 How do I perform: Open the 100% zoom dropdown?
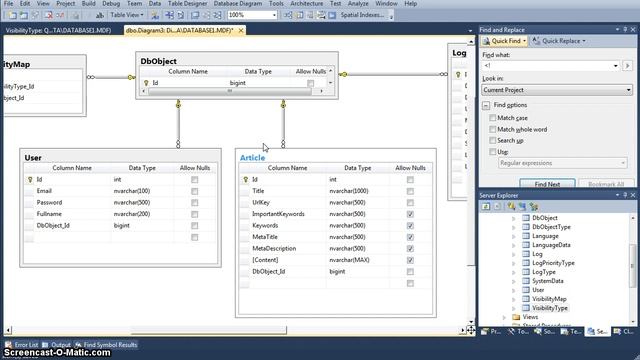tap(274, 15)
